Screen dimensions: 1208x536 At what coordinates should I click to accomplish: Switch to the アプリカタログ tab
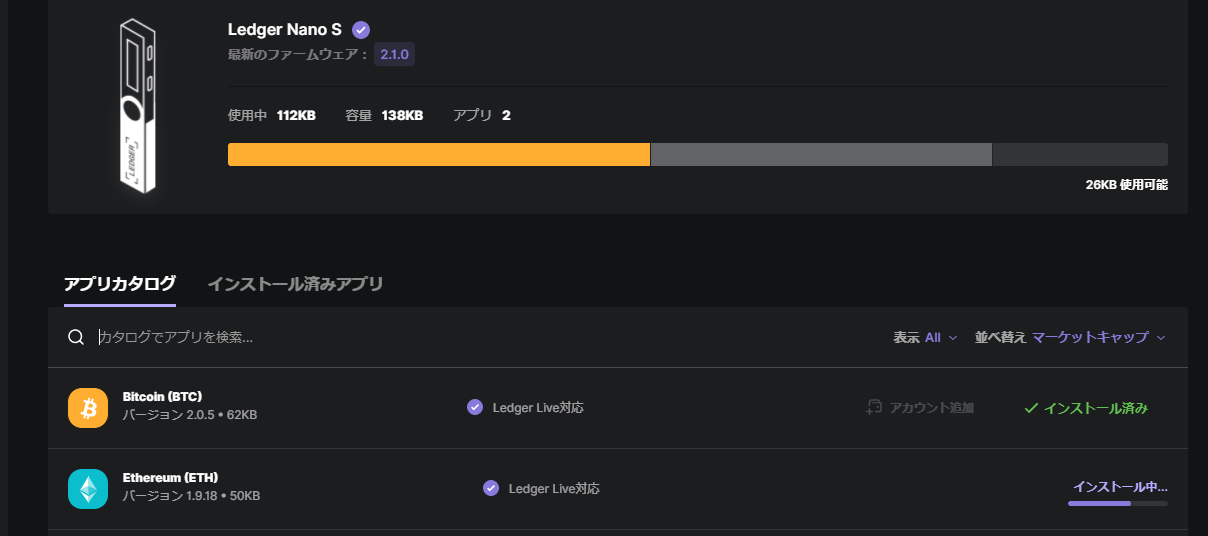120,284
